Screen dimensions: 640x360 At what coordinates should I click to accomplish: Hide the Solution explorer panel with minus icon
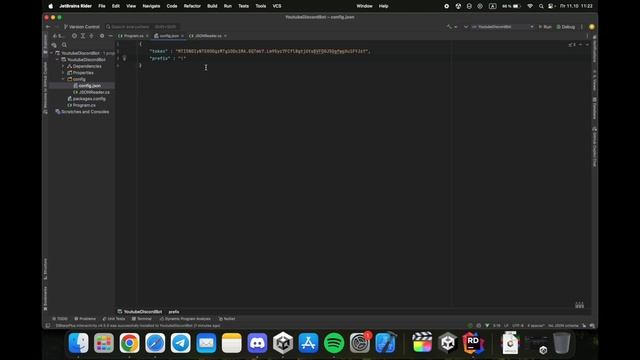[110, 36]
